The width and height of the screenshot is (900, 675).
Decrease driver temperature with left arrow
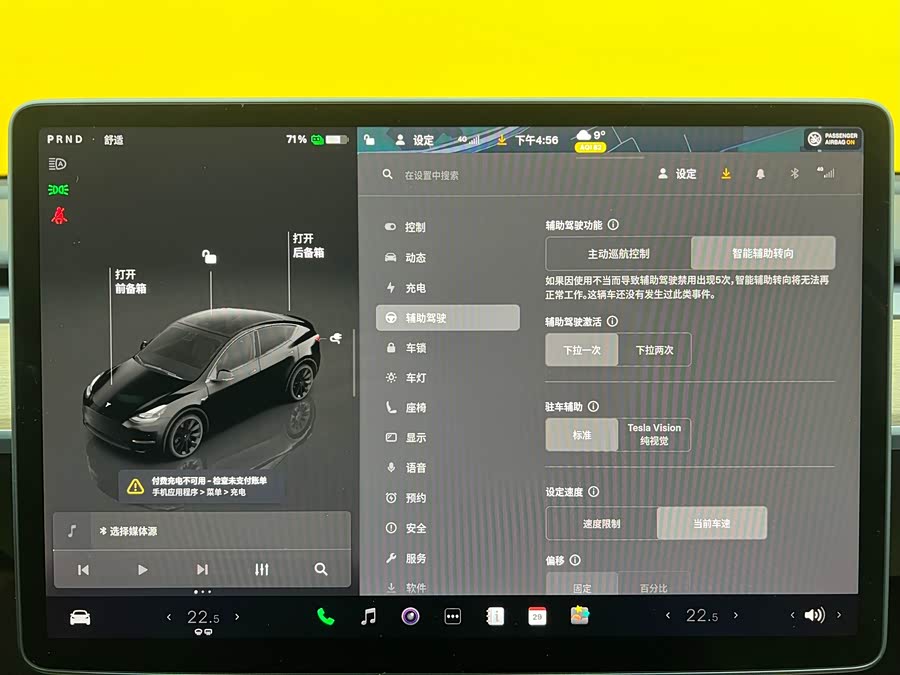(169, 618)
